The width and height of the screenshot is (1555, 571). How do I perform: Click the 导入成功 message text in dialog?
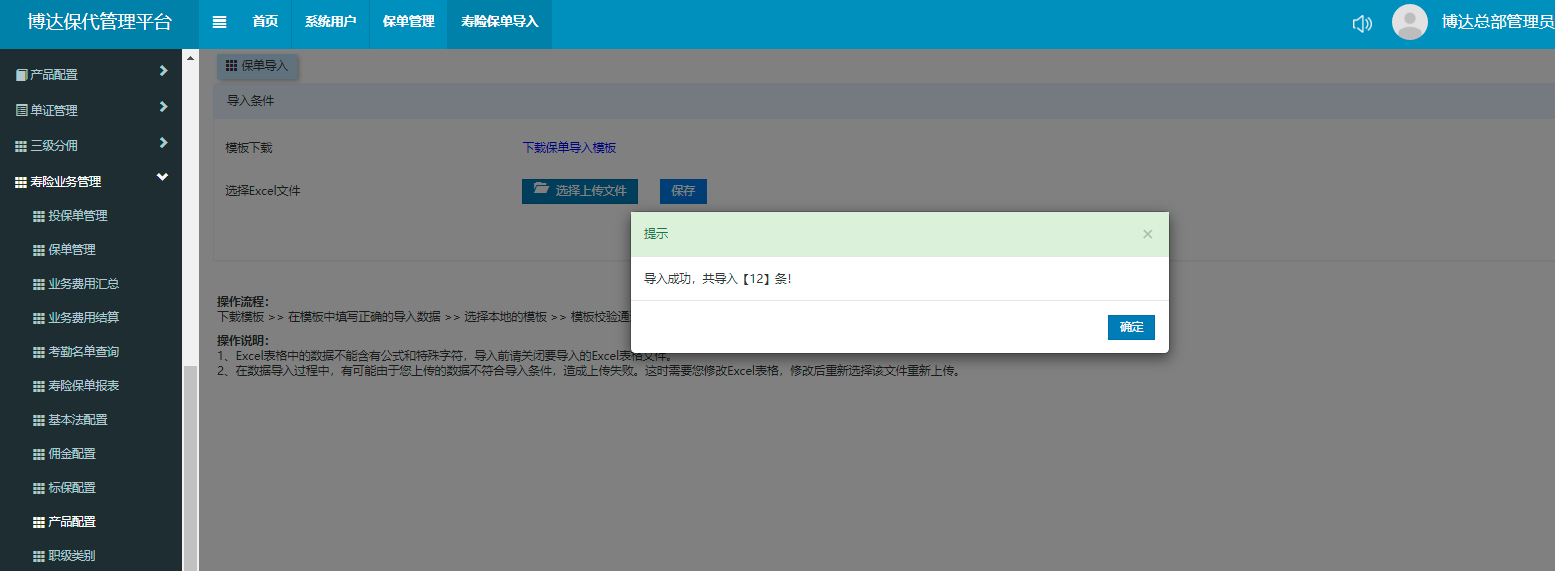tap(717, 279)
